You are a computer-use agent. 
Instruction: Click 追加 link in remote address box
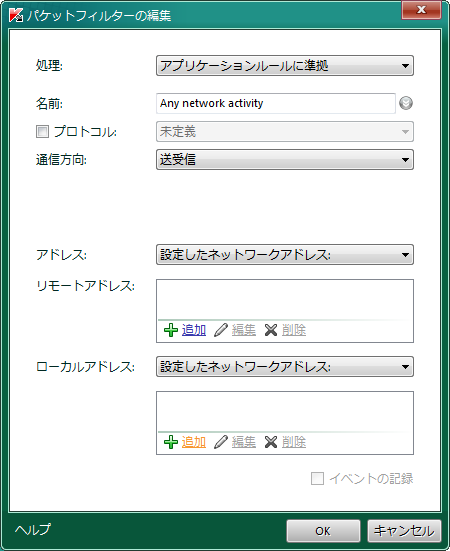point(194,330)
